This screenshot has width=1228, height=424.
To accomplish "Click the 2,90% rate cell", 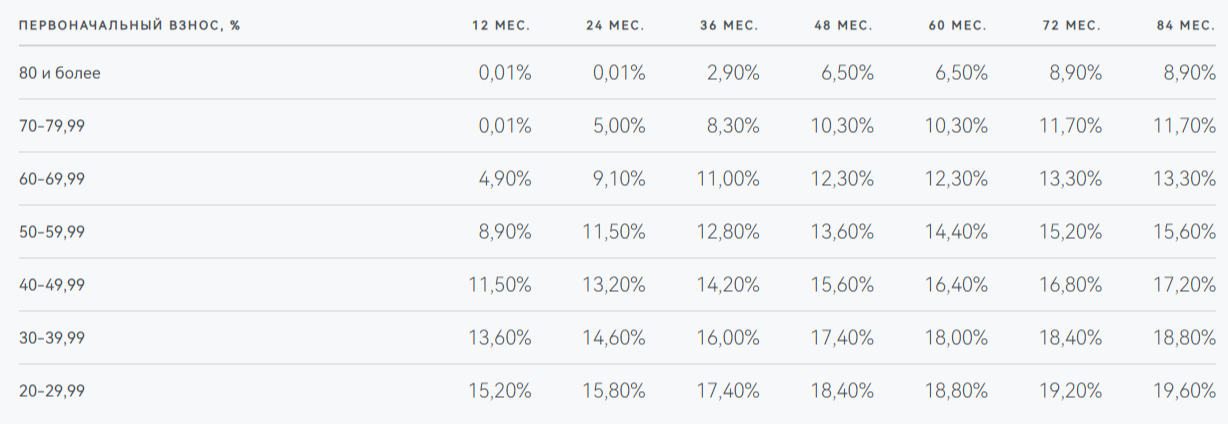I will point(732,73).
